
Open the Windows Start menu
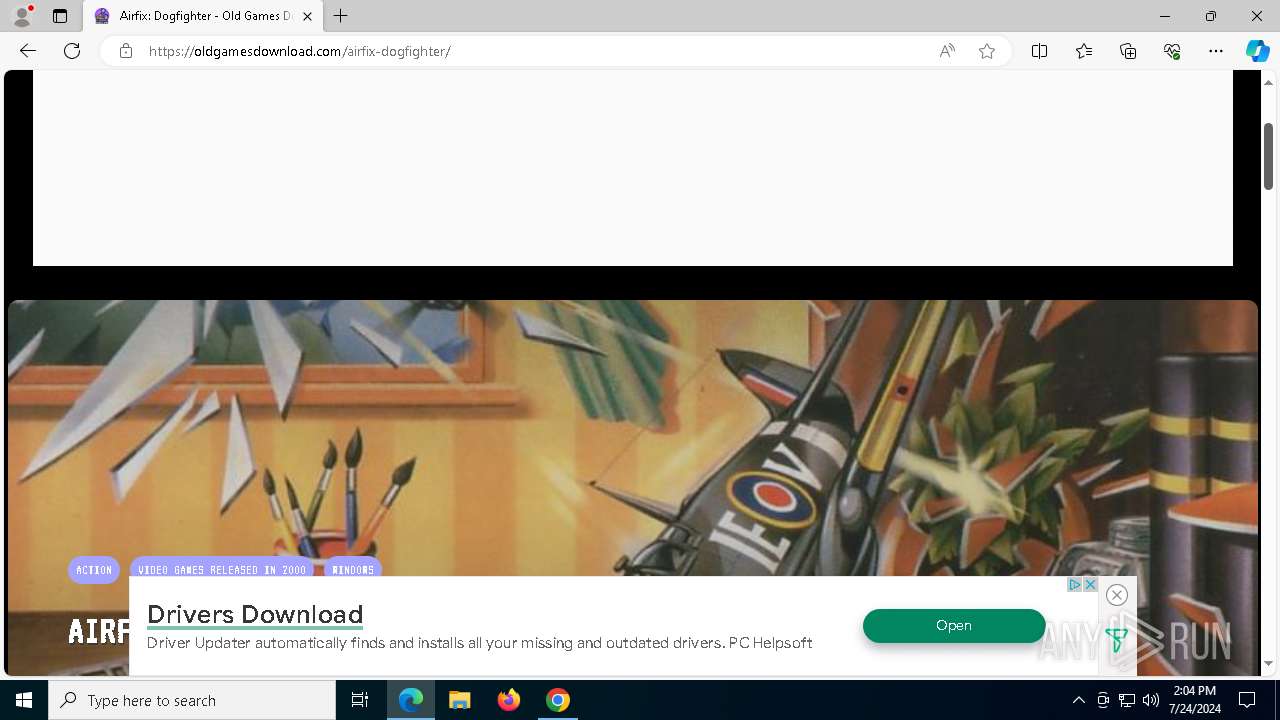point(24,700)
